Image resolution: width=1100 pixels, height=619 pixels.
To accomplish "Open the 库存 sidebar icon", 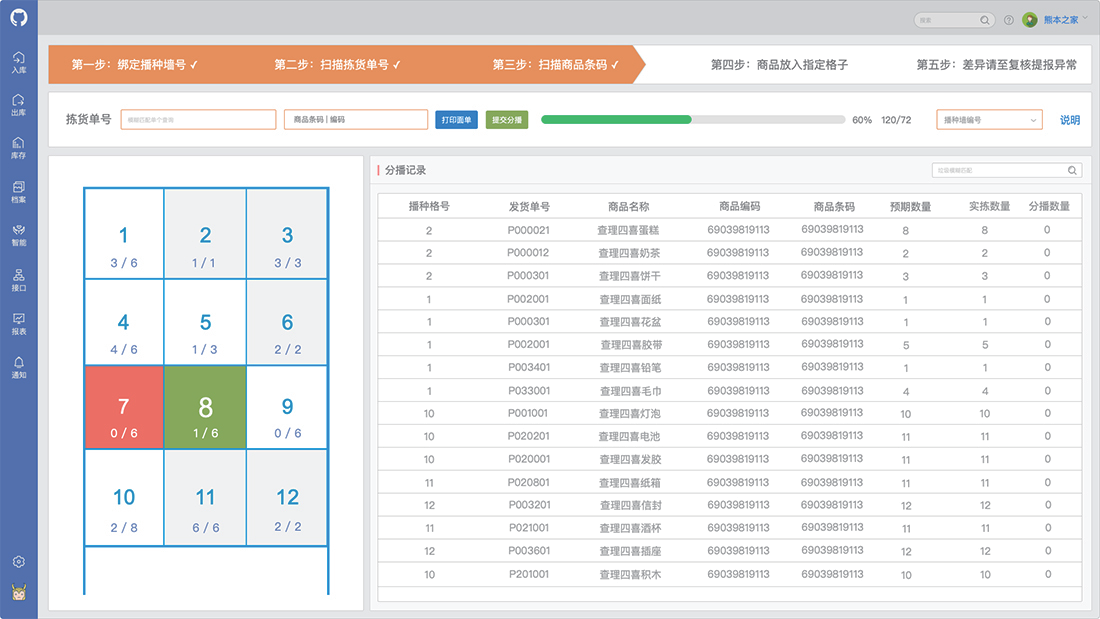I will click(18, 147).
